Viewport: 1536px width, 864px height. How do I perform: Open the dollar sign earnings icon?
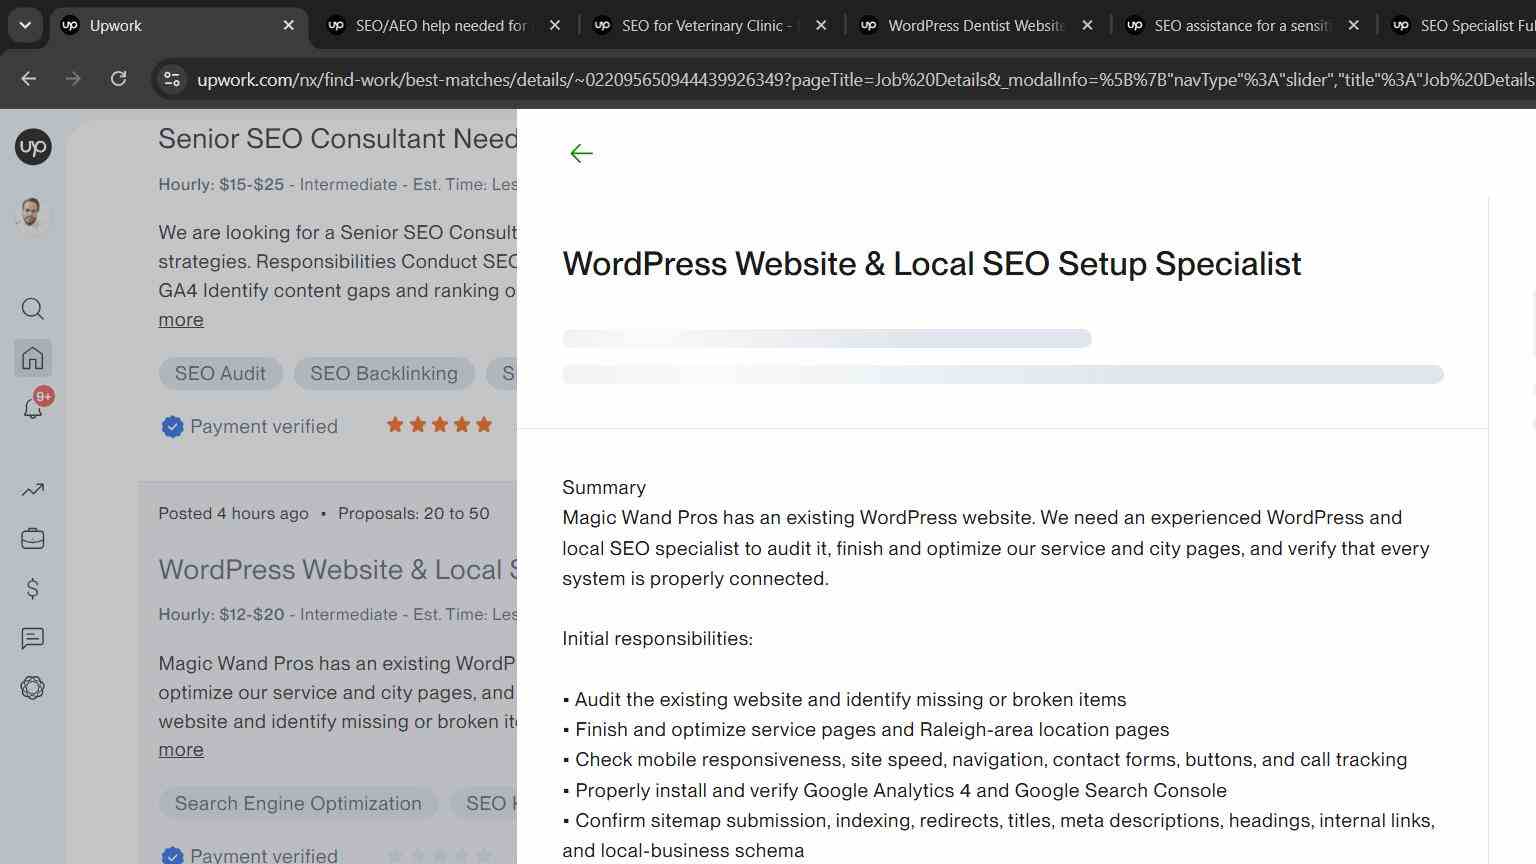pos(33,589)
